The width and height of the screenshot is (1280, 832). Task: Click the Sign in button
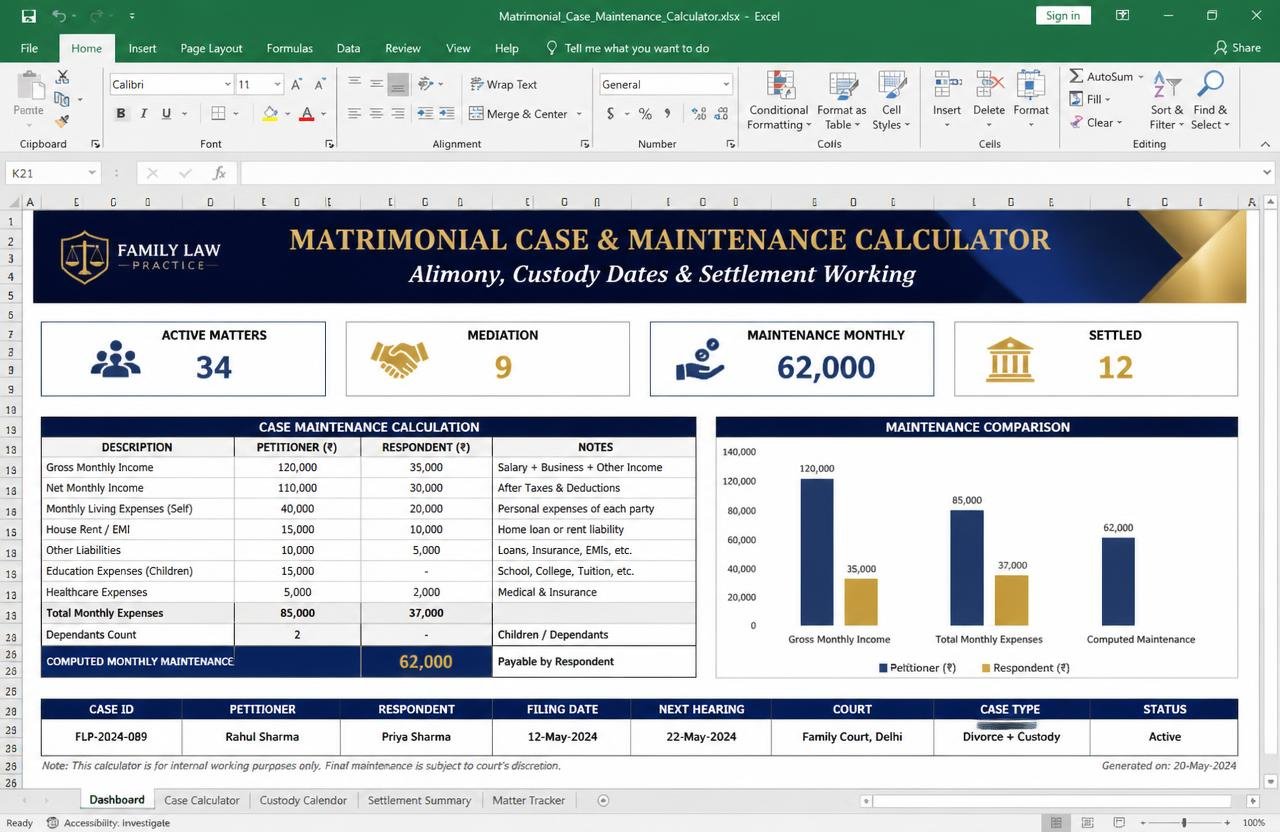[x=1062, y=16]
